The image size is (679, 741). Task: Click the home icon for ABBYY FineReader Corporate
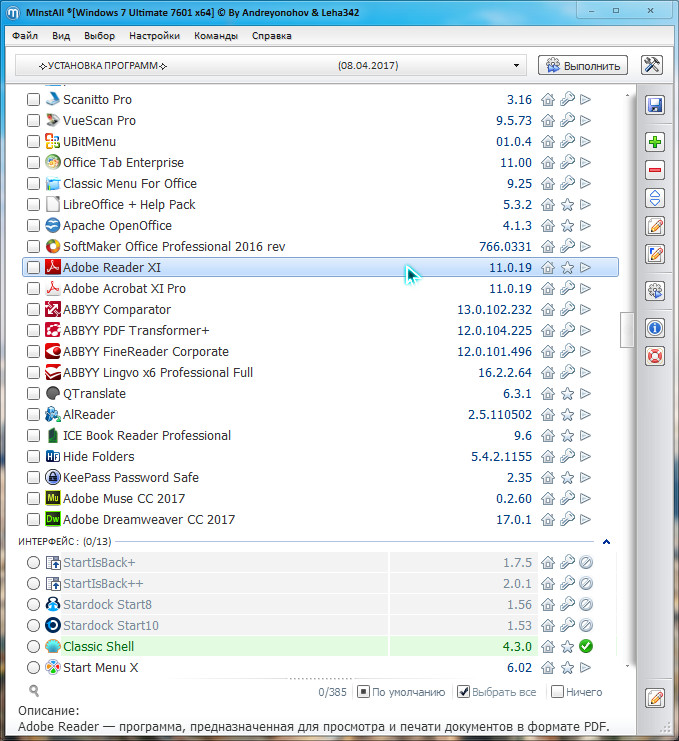tap(548, 352)
